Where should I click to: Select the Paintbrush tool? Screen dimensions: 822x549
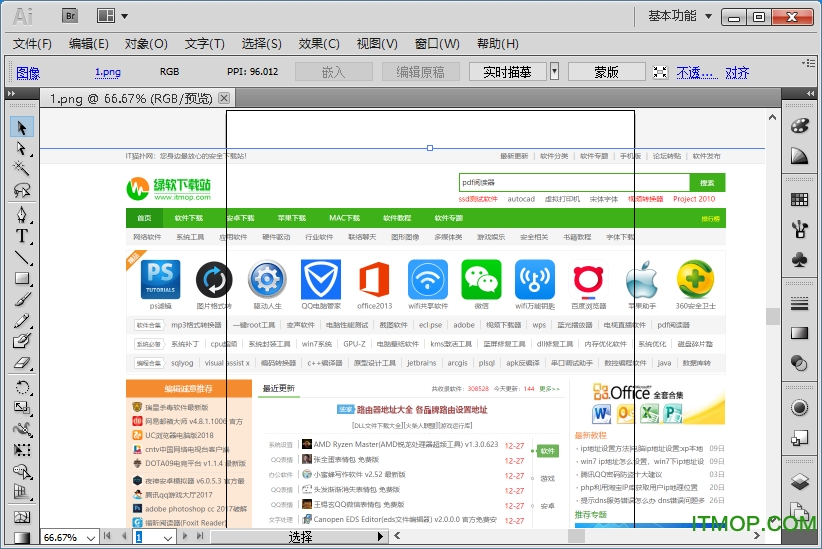tap(21, 299)
